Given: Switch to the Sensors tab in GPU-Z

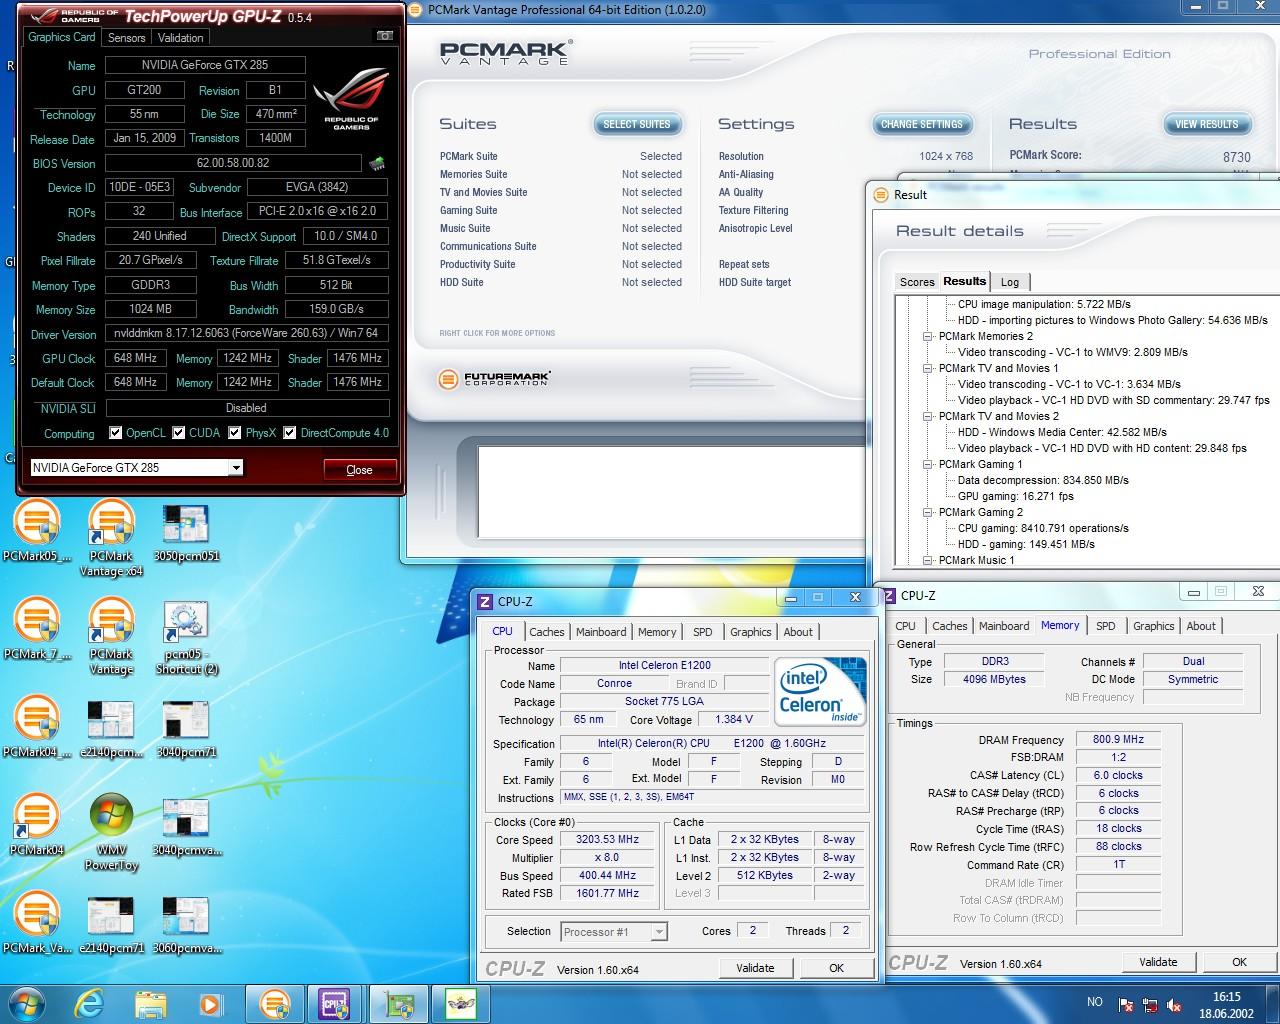Looking at the screenshot, I should point(127,38).
